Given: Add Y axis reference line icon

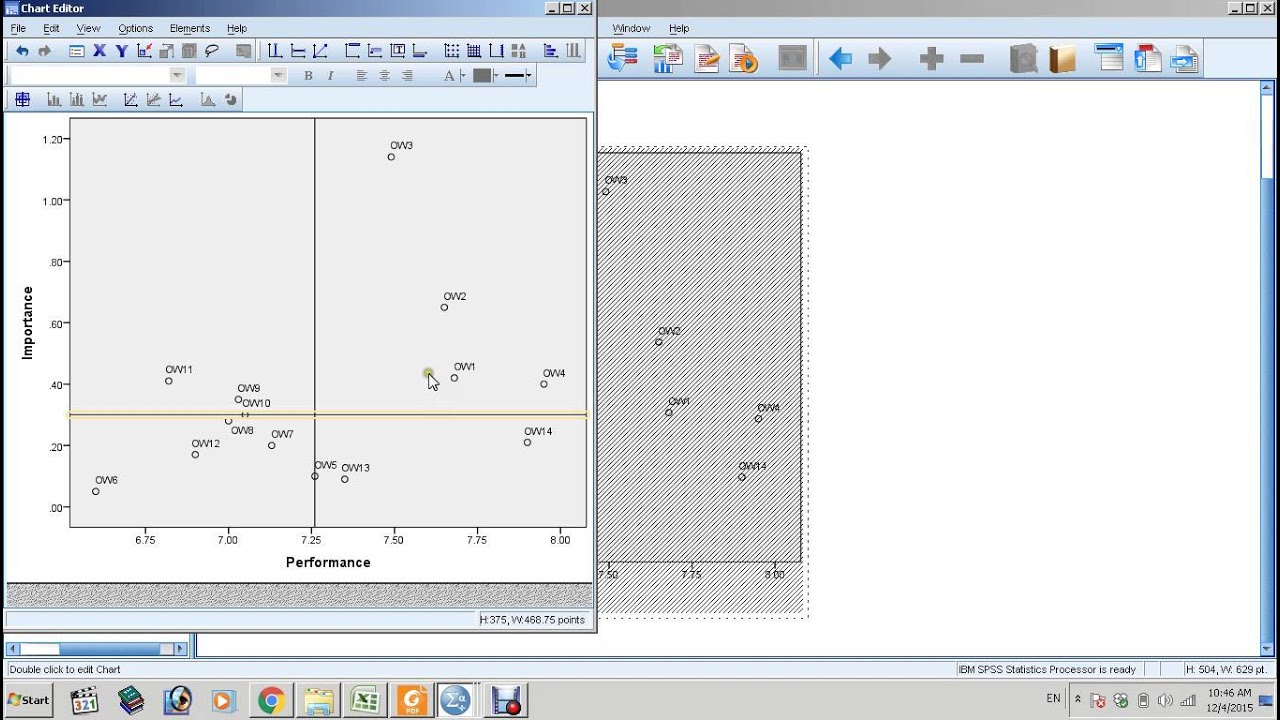Looking at the screenshot, I should [x=297, y=51].
